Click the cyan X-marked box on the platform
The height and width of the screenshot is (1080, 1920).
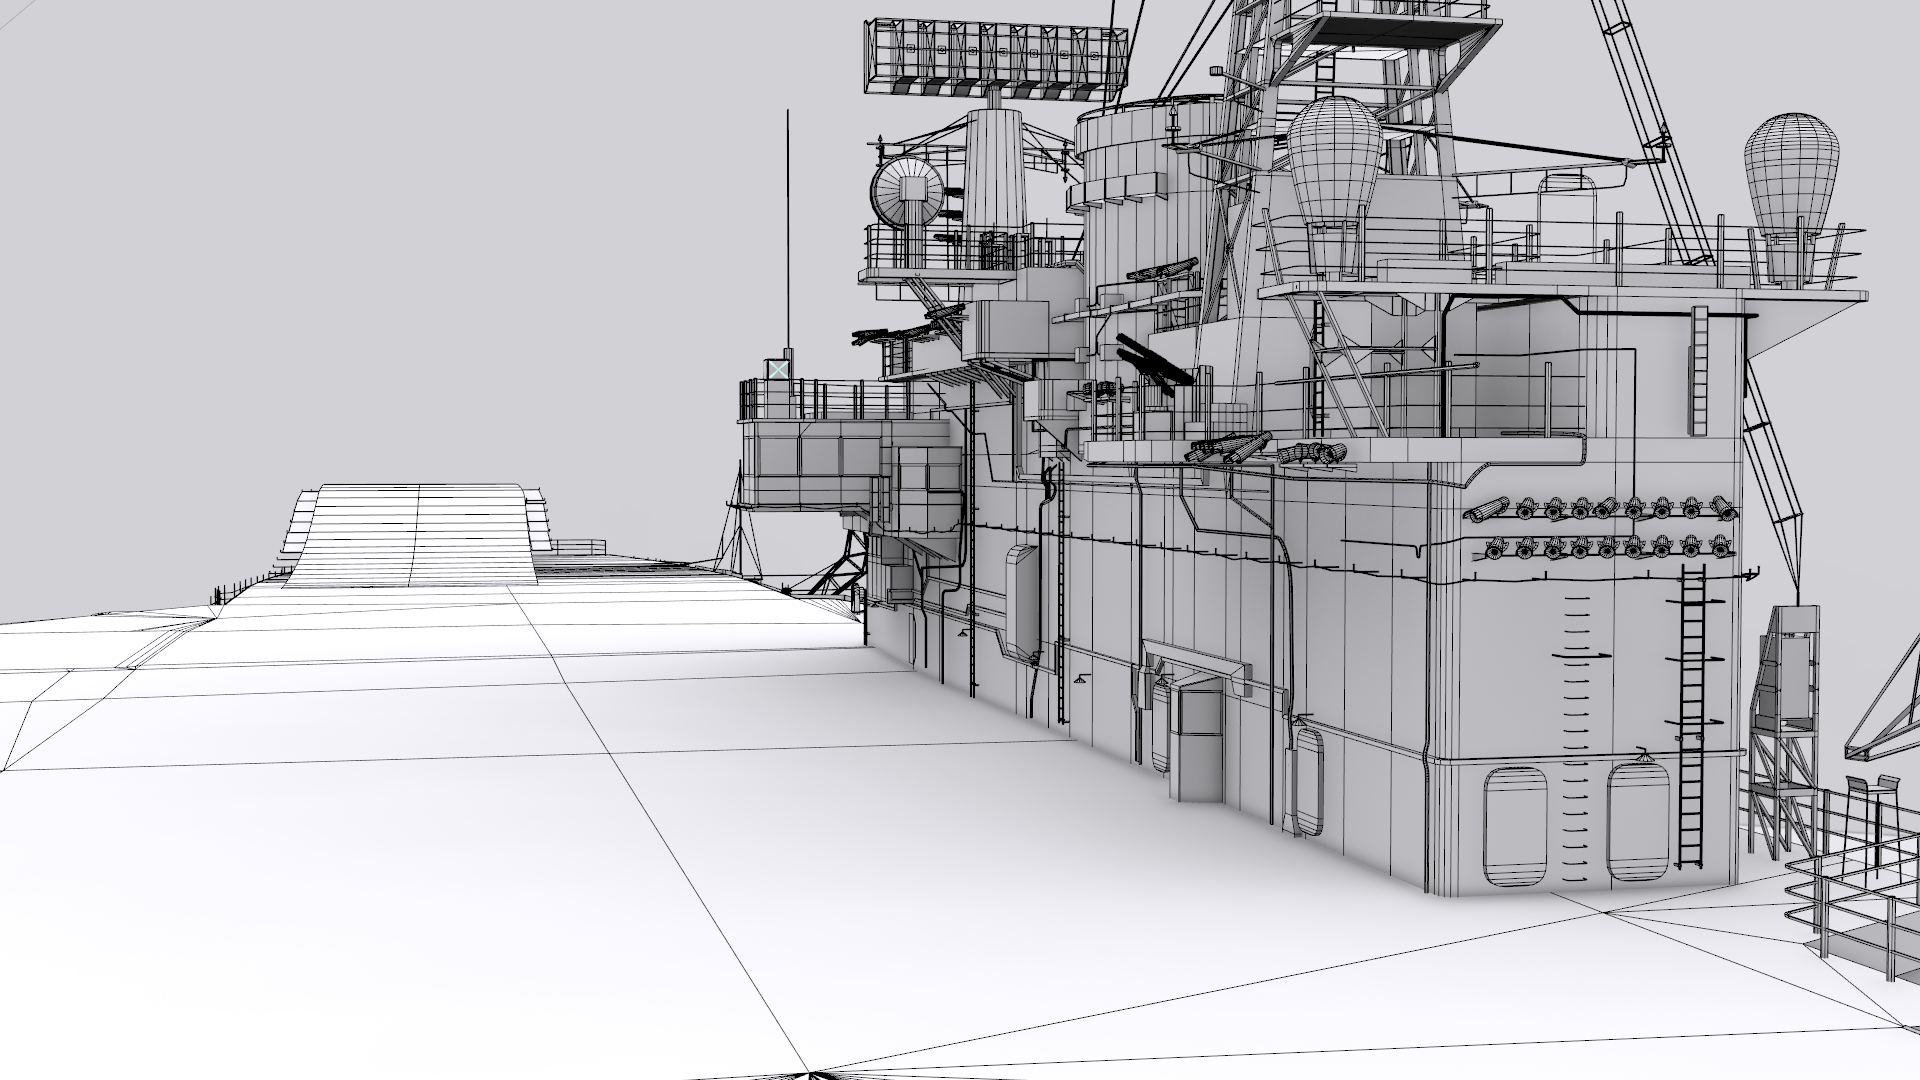pyautogui.click(x=778, y=369)
